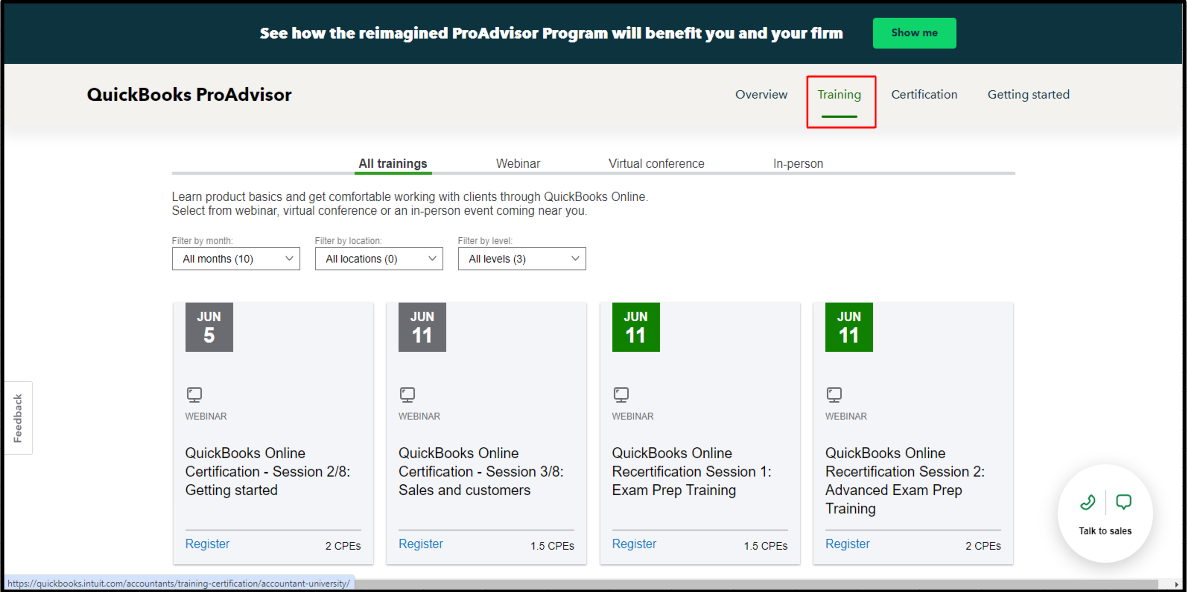Click webinar monitor icon on Session 3/8 card
The image size is (1187, 592).
(x=408, y=395)
